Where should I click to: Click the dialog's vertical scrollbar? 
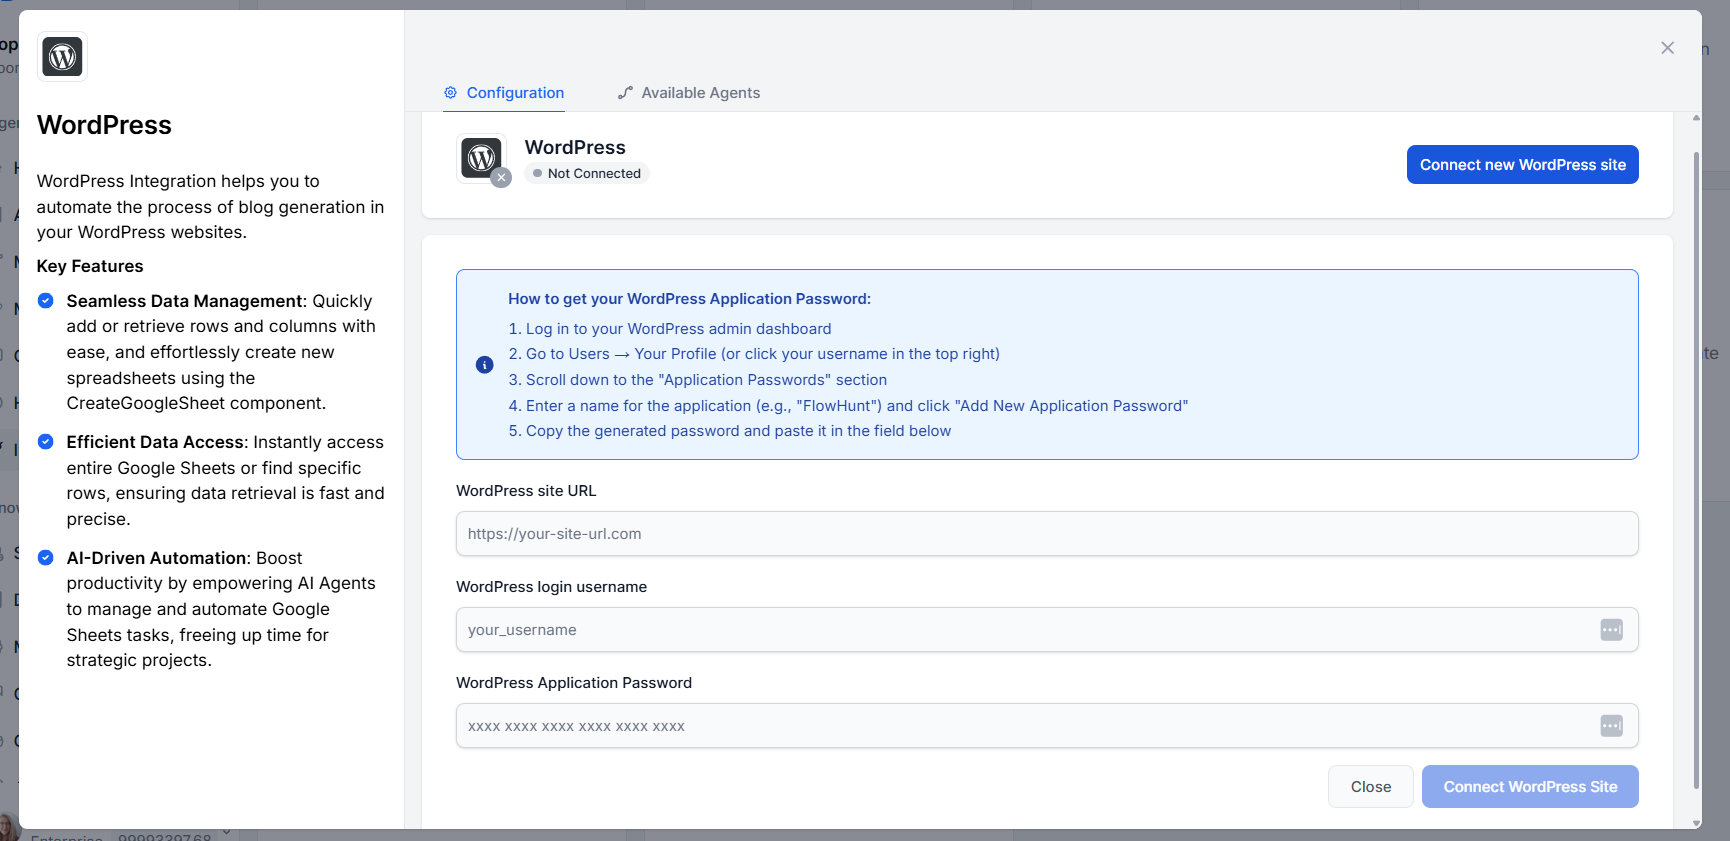click(1696, 470)
